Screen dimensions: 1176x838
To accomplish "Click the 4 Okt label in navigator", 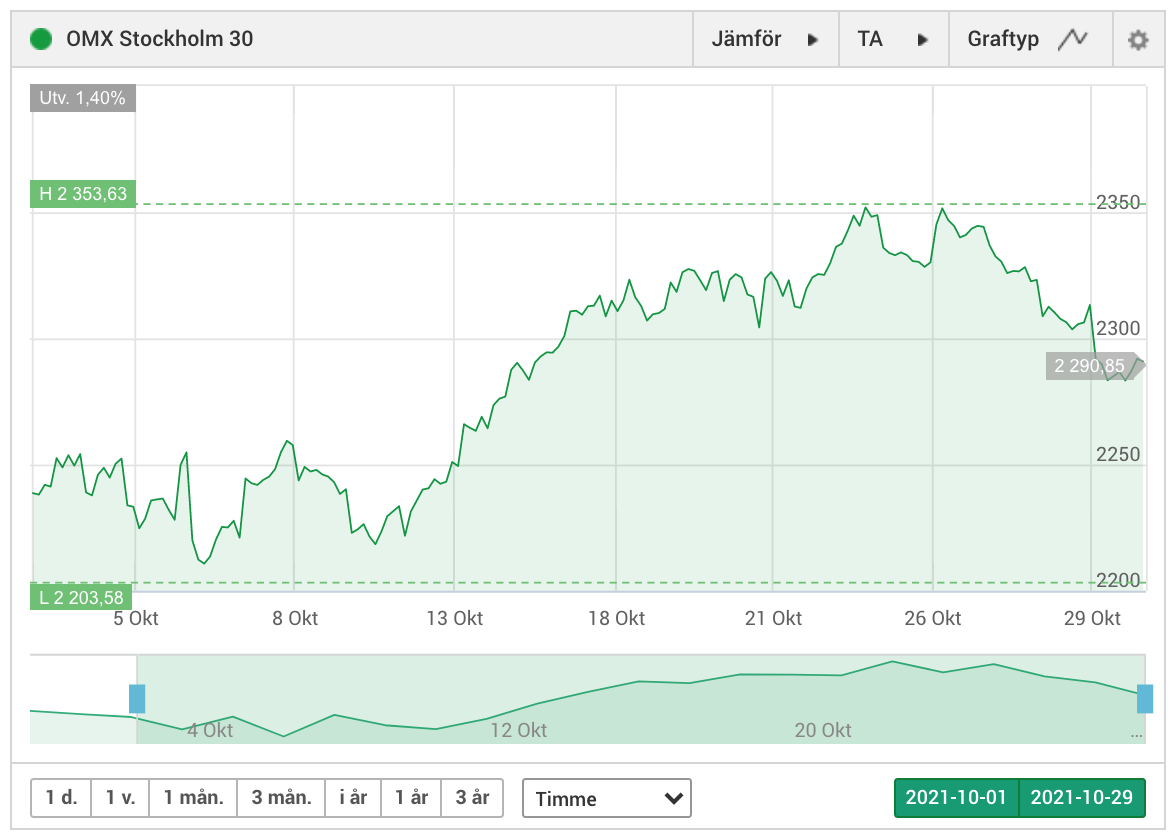I will pos(210,731).
